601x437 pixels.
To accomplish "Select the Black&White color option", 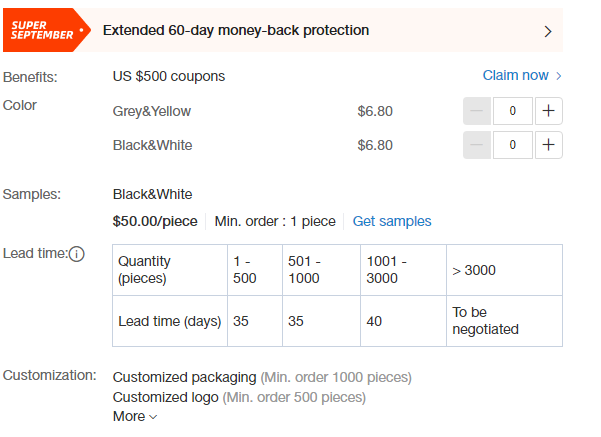I will click(153, 145).
